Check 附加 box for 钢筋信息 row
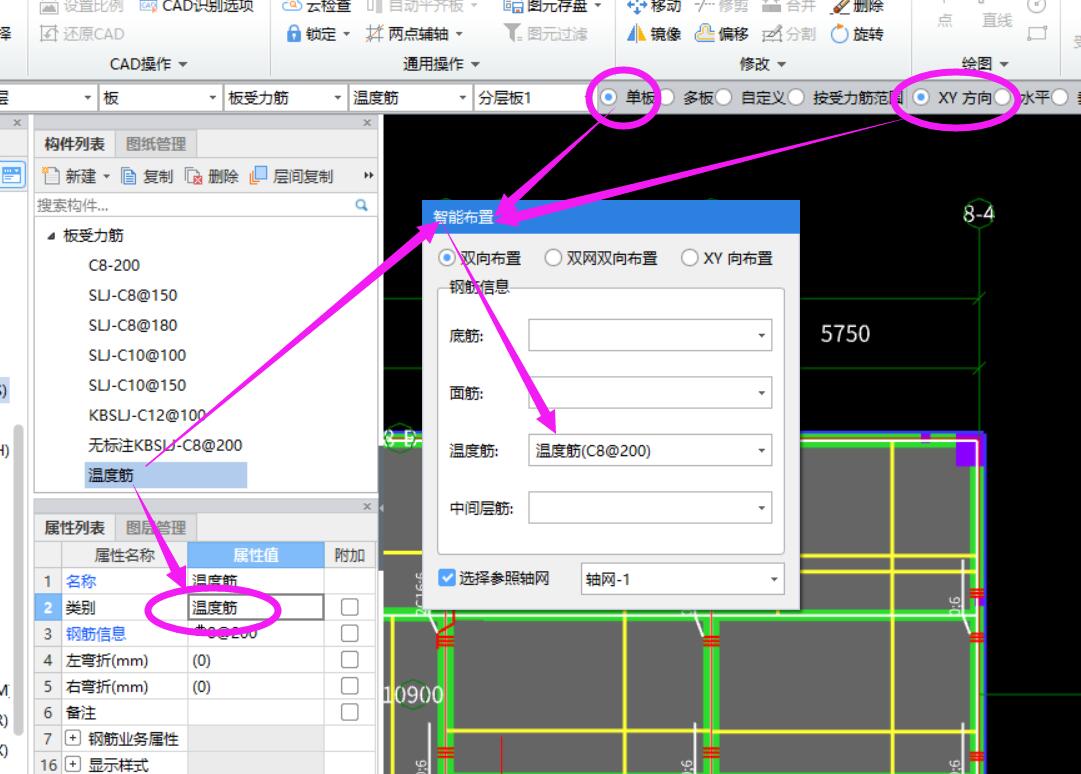This screenshot has width=1081, height=774. pos(350,633)
